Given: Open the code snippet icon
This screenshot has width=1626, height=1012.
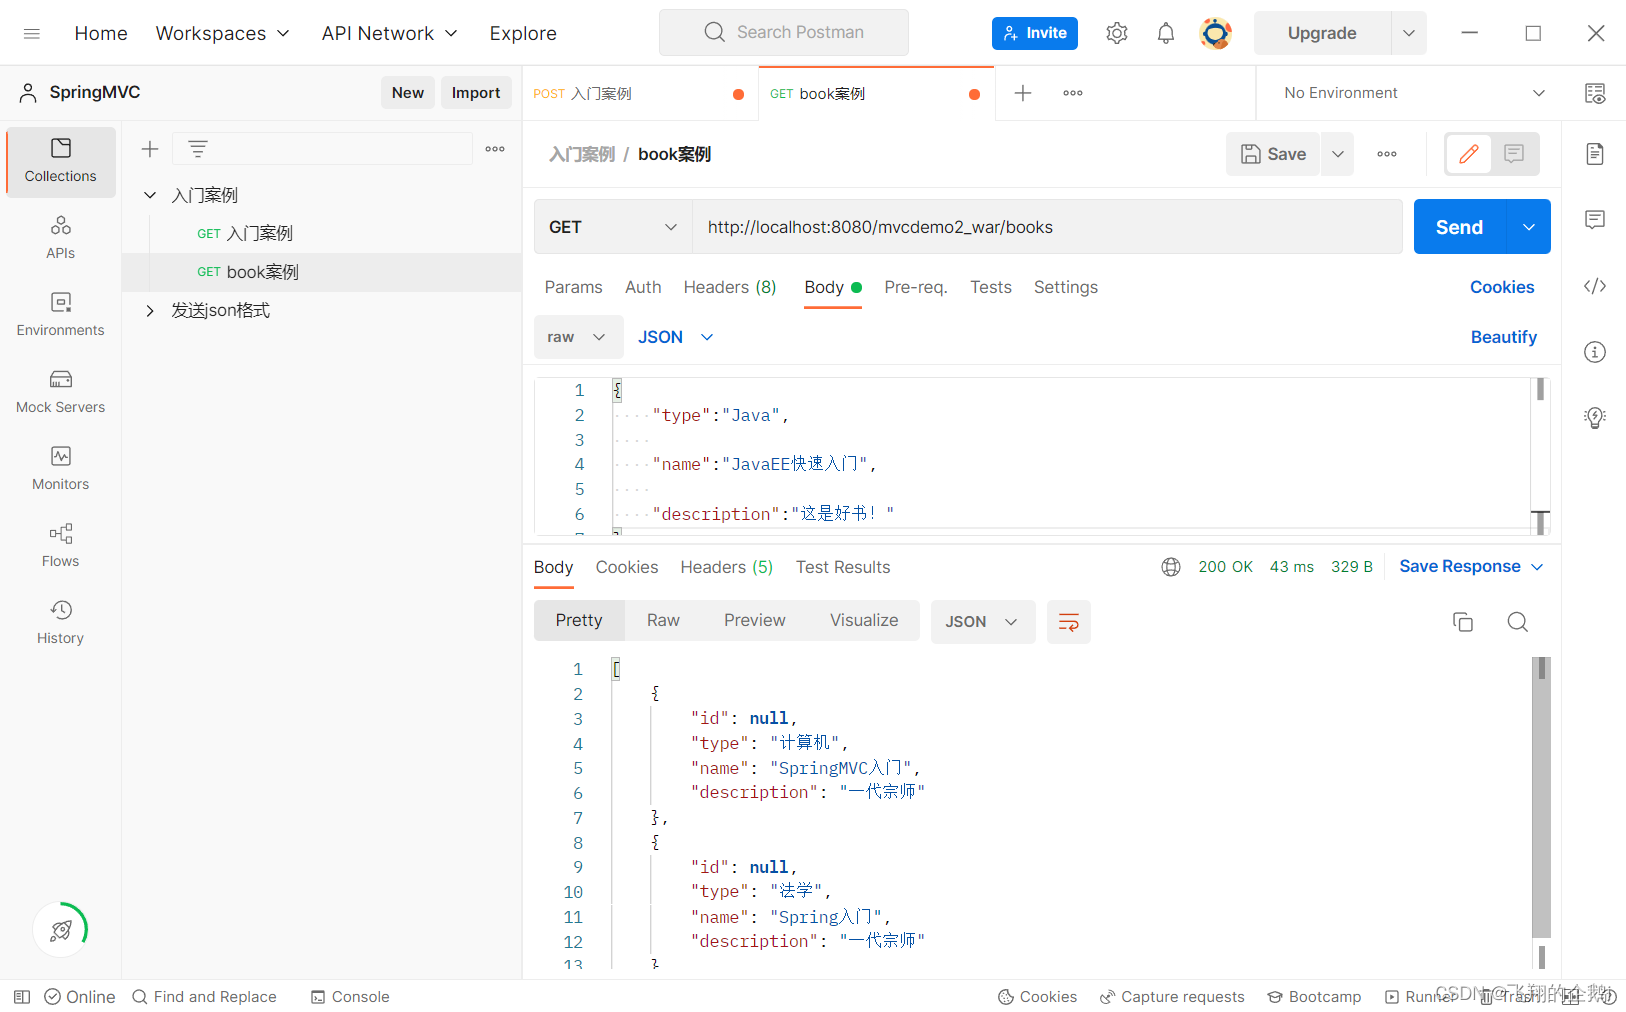Looking at the screenshot, I should [1595, 286].
